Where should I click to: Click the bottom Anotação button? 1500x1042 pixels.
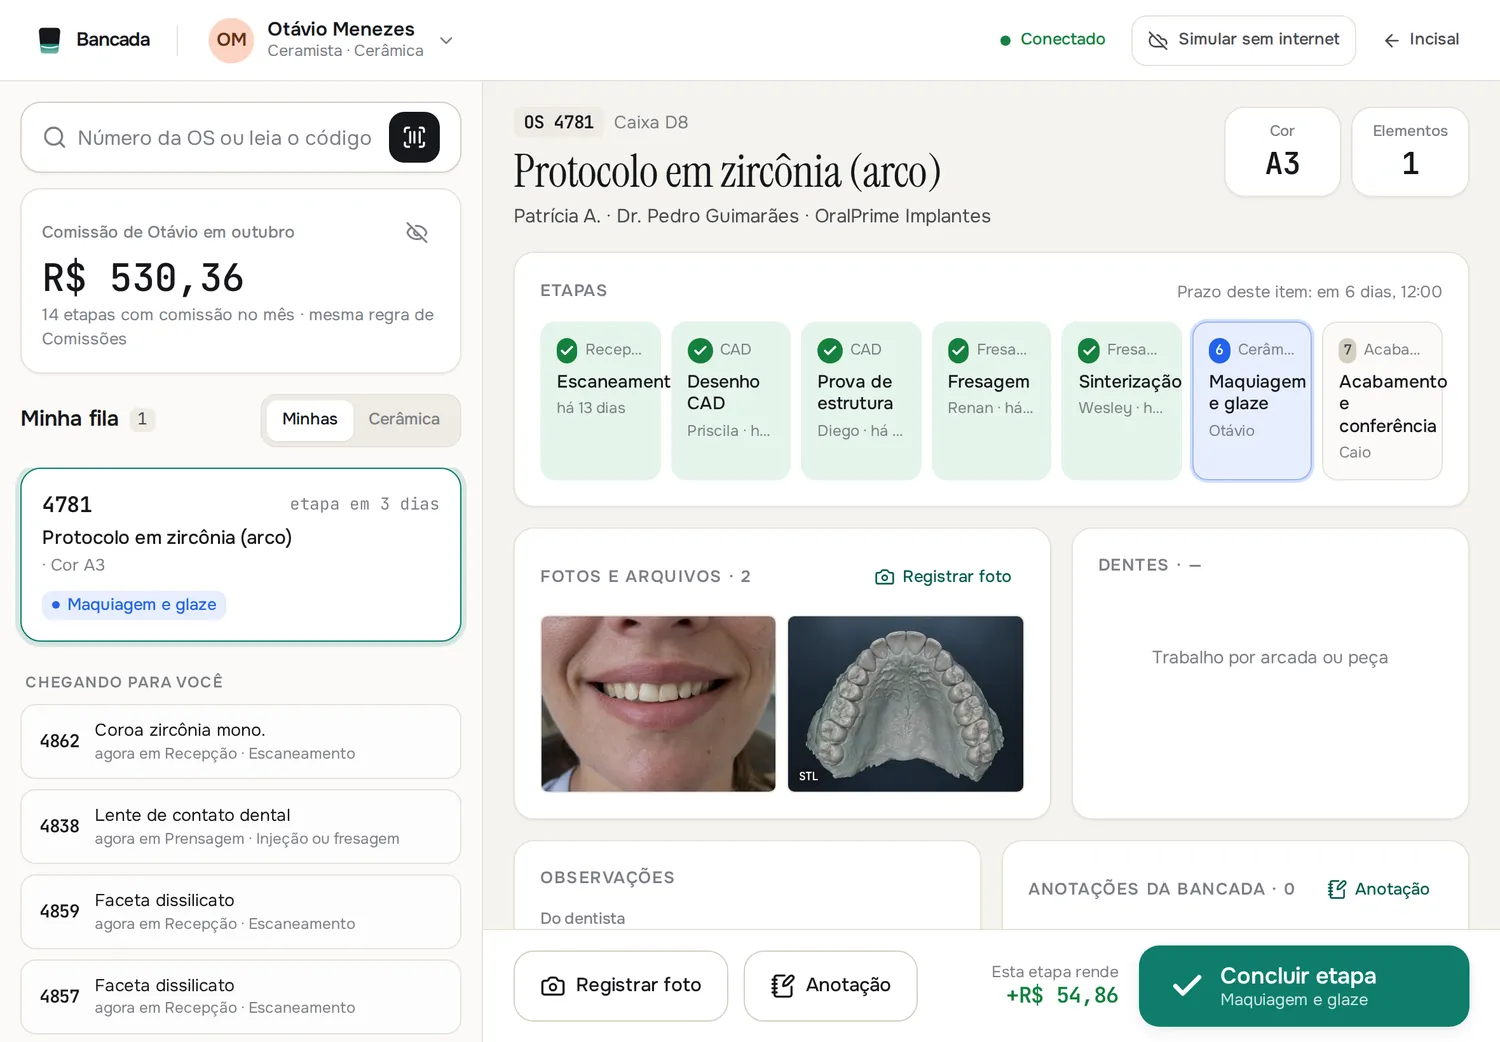[x=830, y=986]
